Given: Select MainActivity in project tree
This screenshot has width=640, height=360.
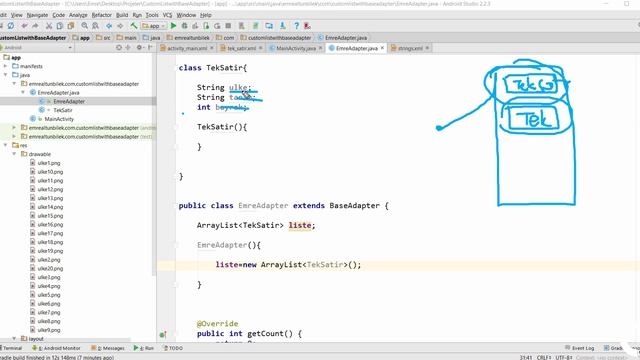Looking at the screenshot, I should tap(59, 119).
